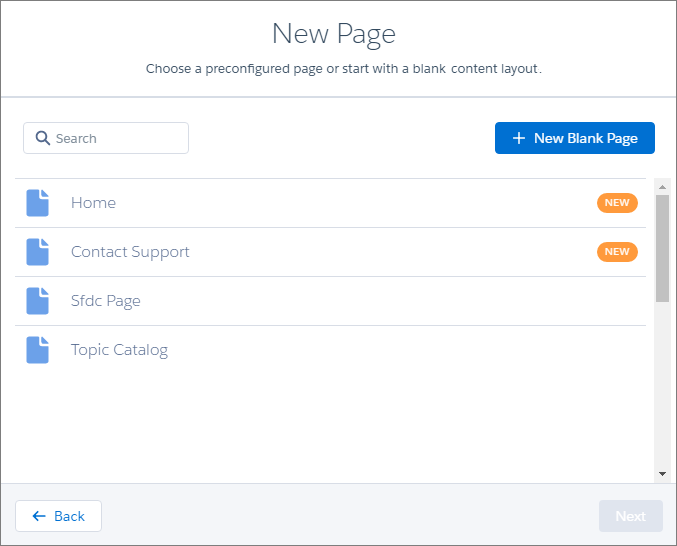
Task: Click the 'Choose a preconfigured page' subtitle
Action: tap(344, 69)
